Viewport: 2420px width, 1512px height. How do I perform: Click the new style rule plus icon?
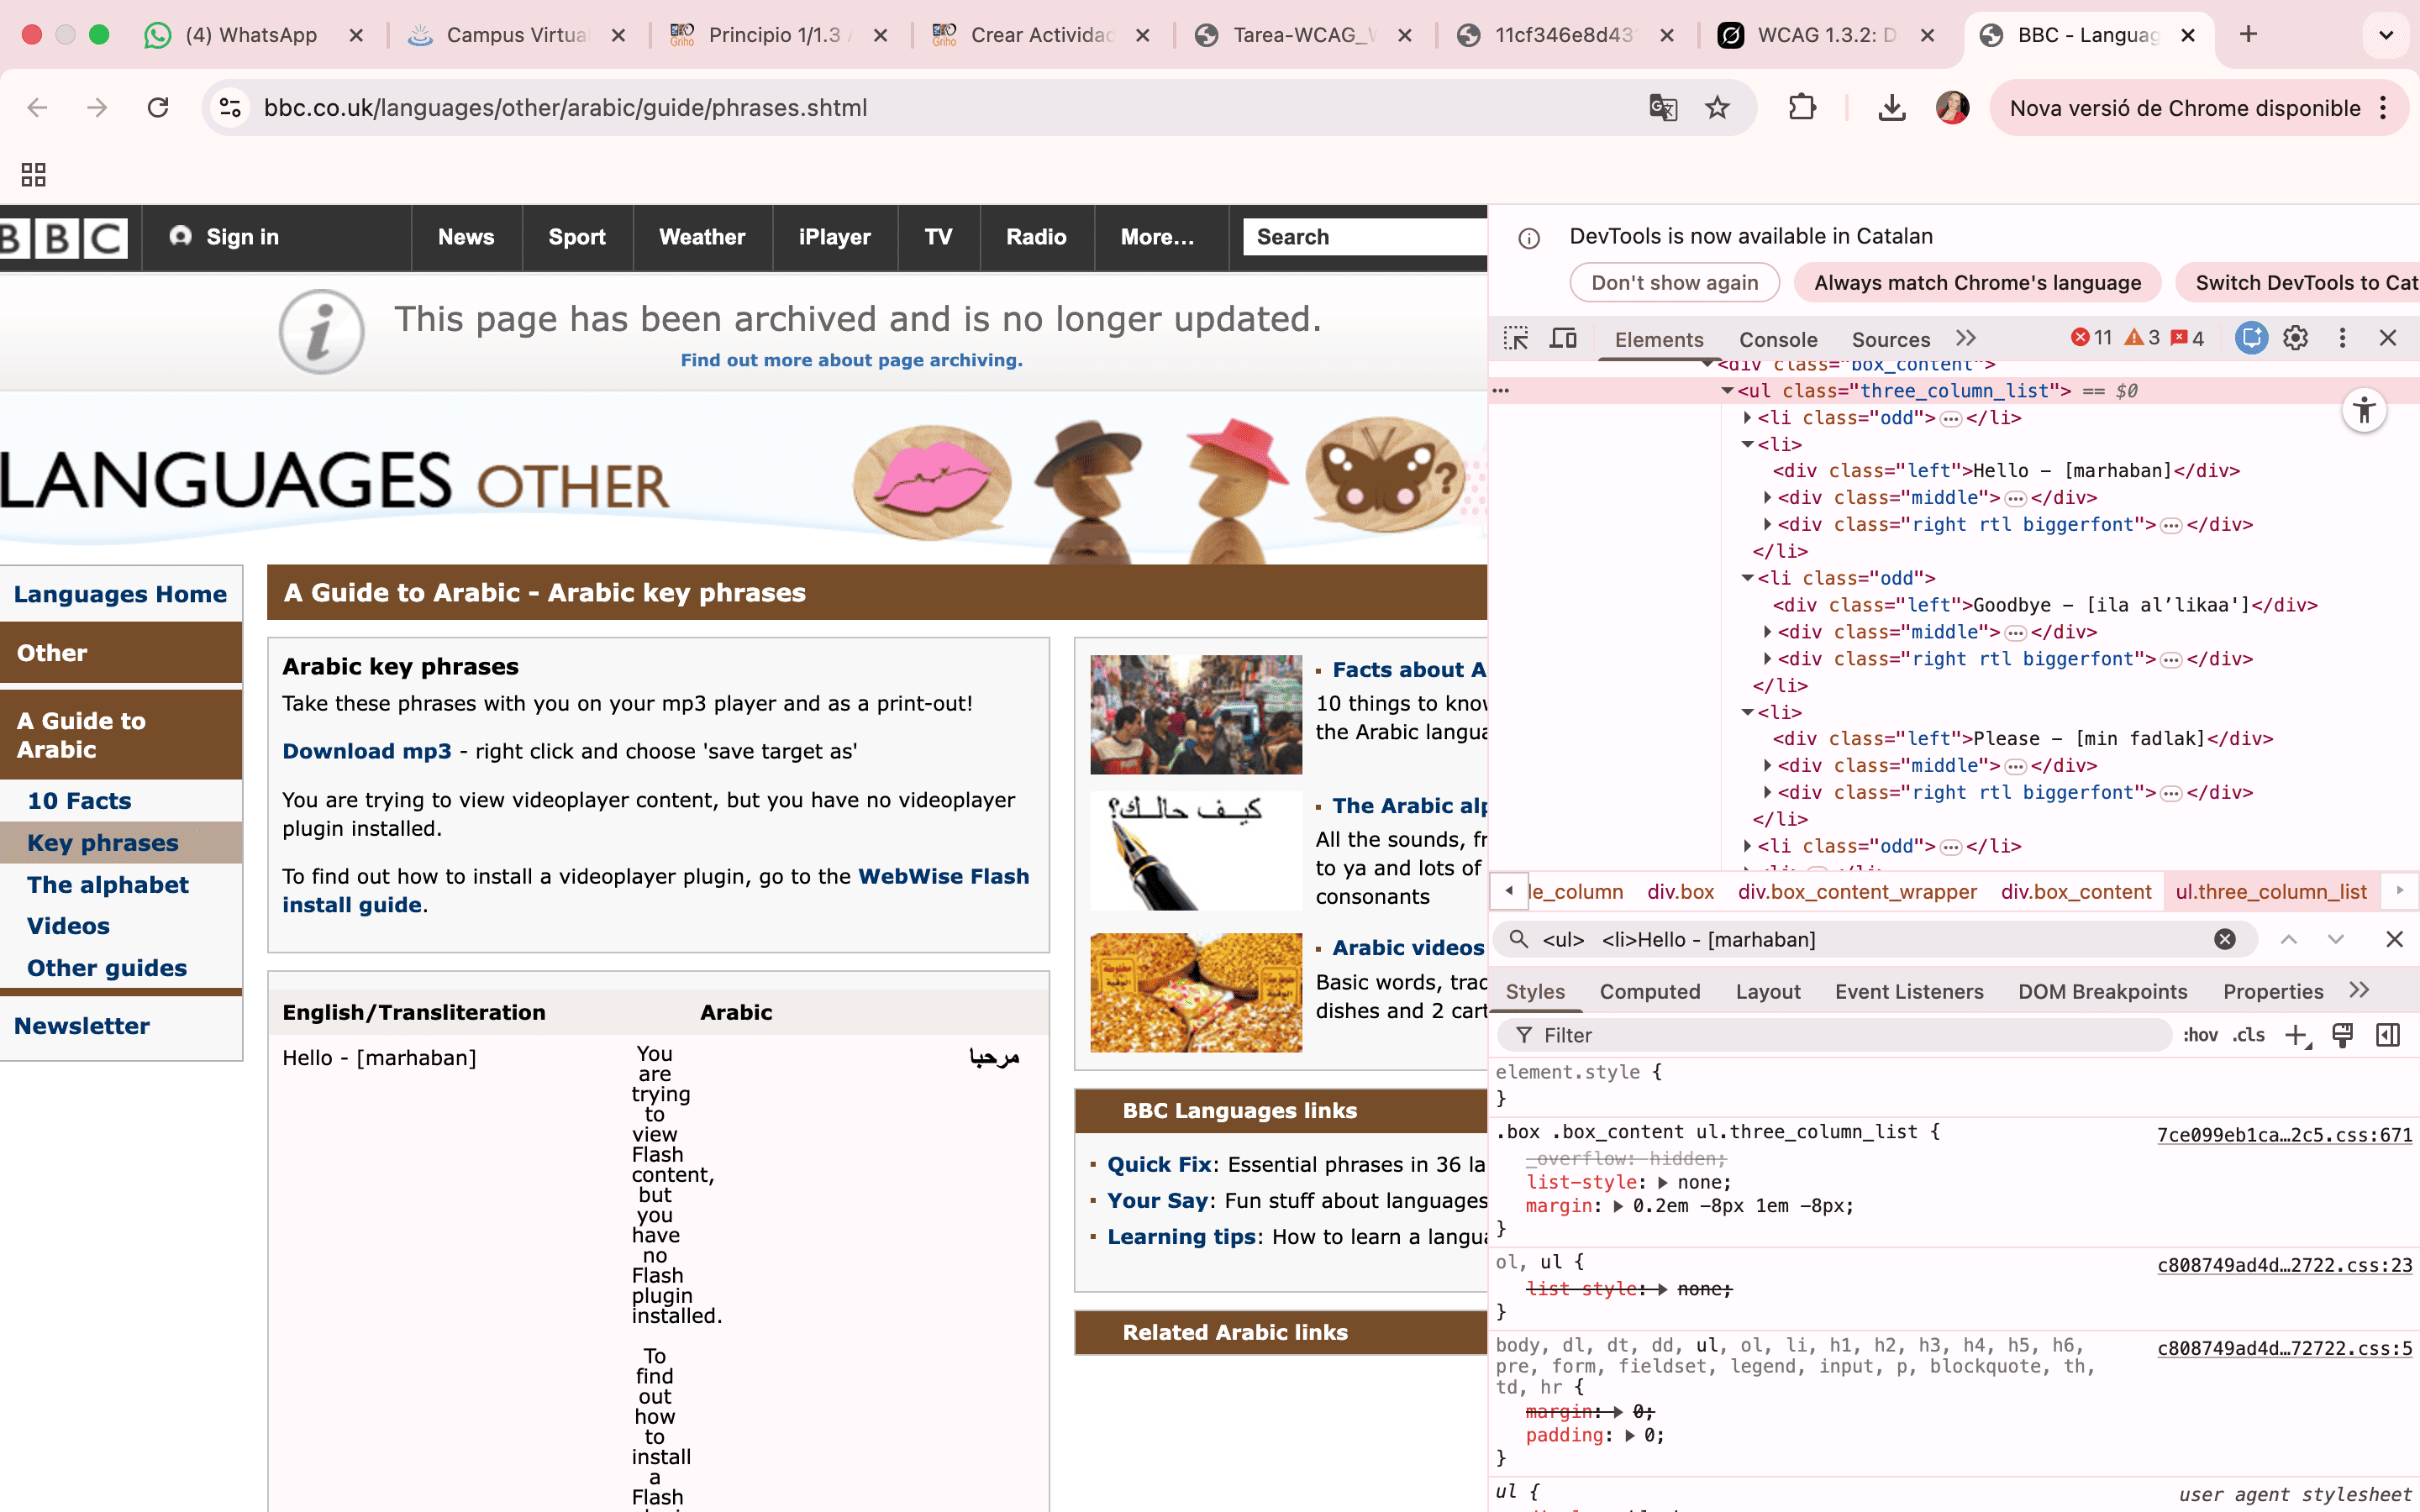2297,1035
